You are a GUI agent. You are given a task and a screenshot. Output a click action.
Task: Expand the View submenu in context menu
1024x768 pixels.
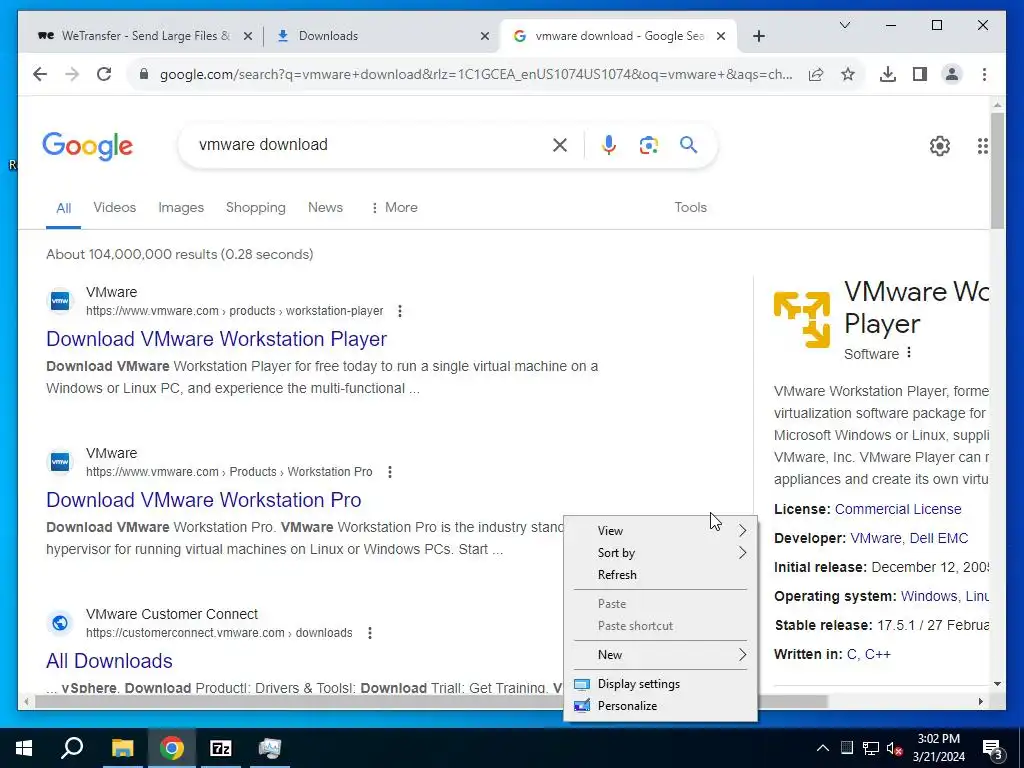[x=660, y=530]
